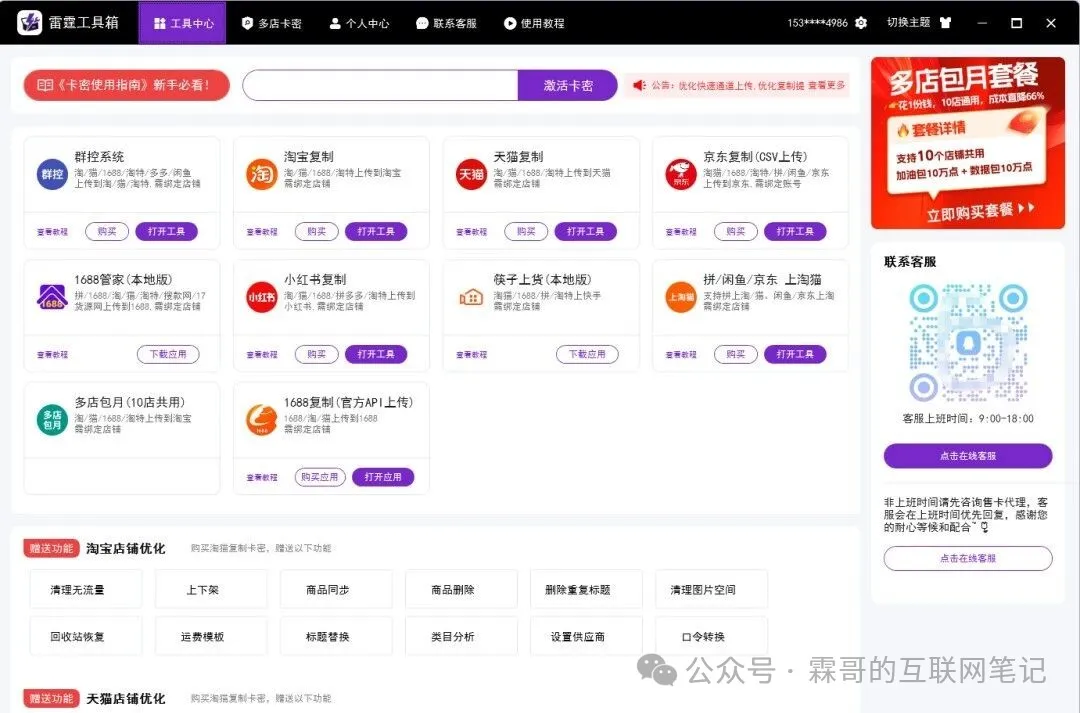Screen dimensions: 1080x713
Task: Open settings gear next to phone number
Action: (861, 23)
